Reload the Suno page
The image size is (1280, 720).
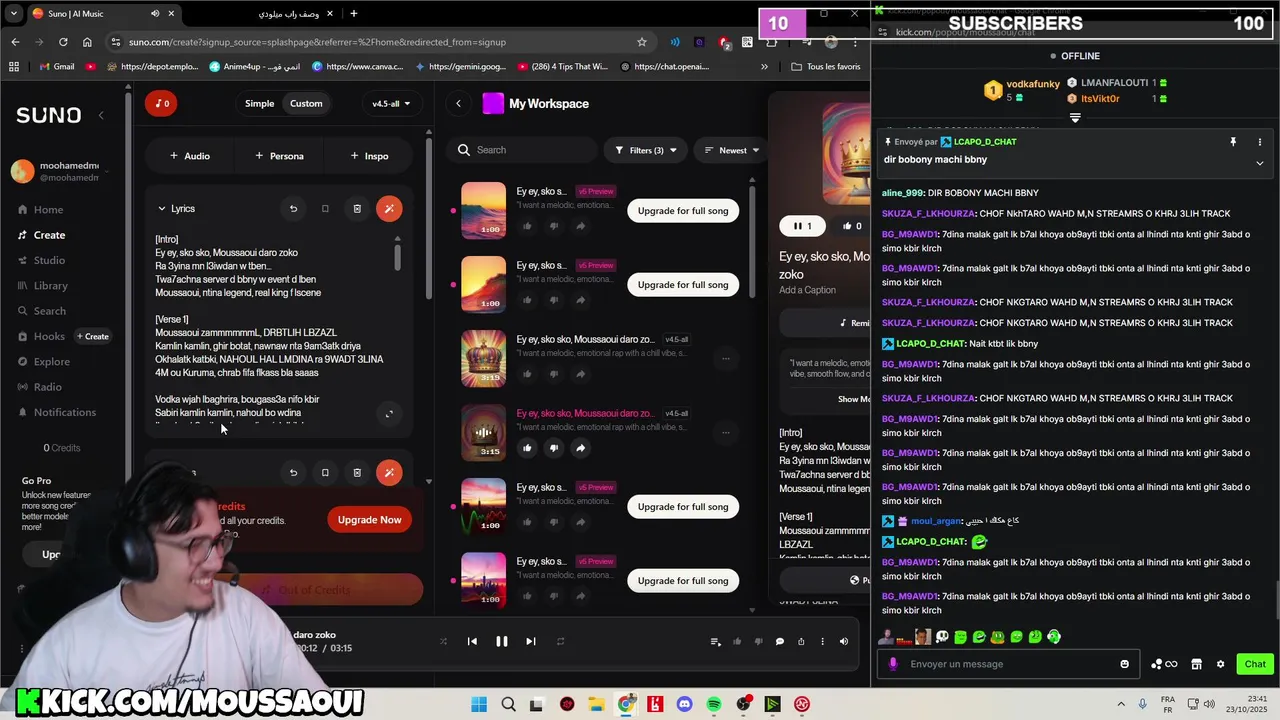63,42
